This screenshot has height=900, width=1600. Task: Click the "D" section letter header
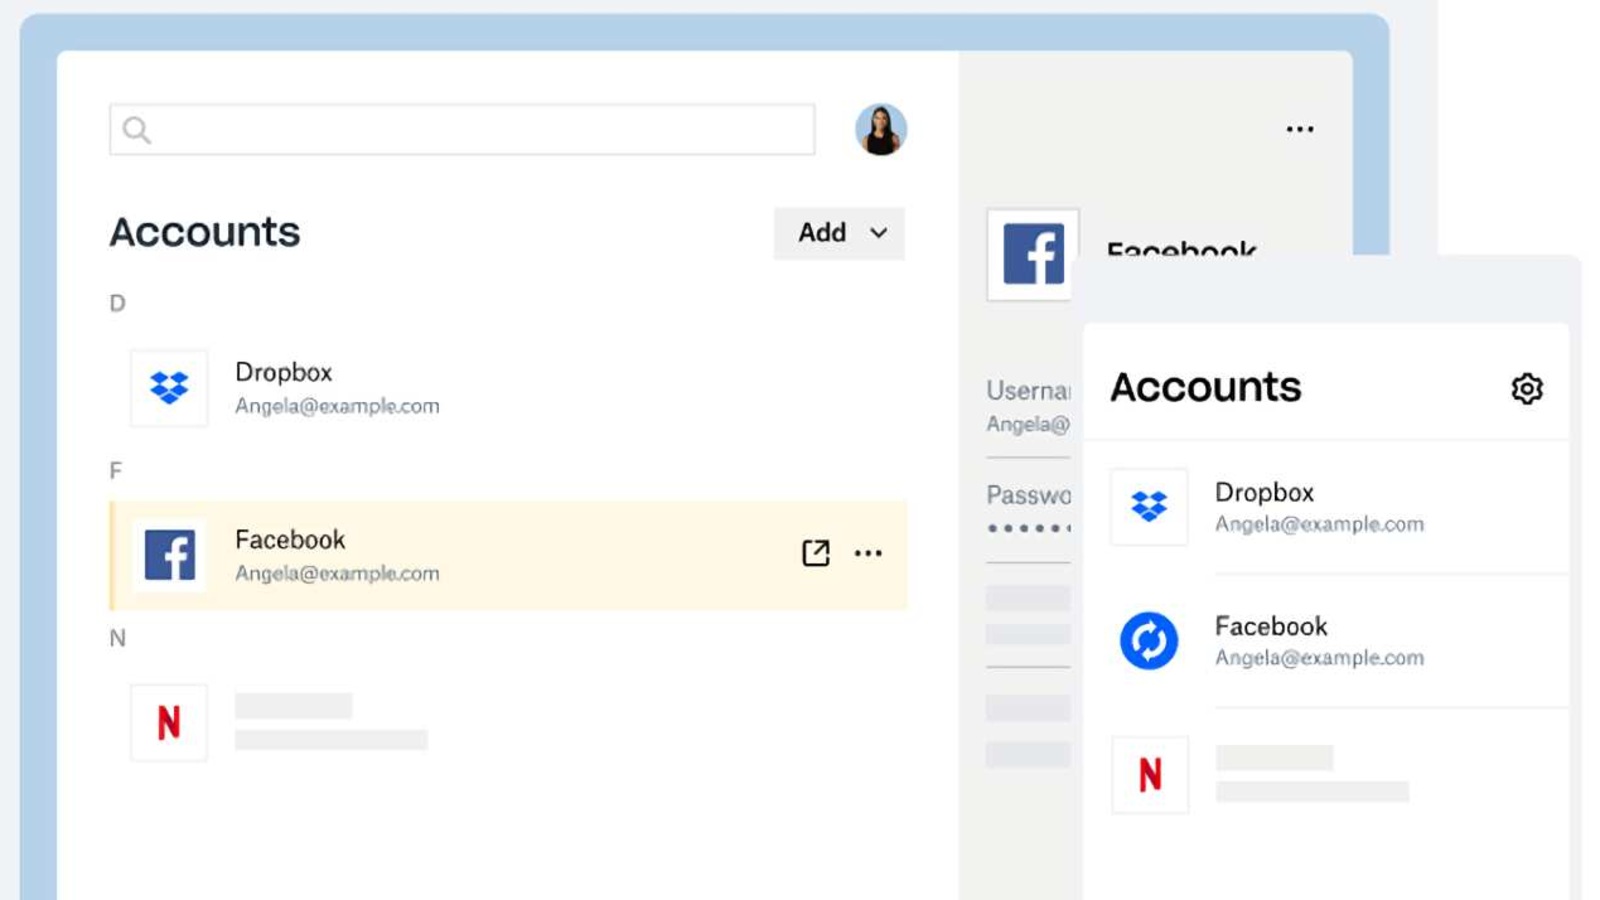click(117, 303)
